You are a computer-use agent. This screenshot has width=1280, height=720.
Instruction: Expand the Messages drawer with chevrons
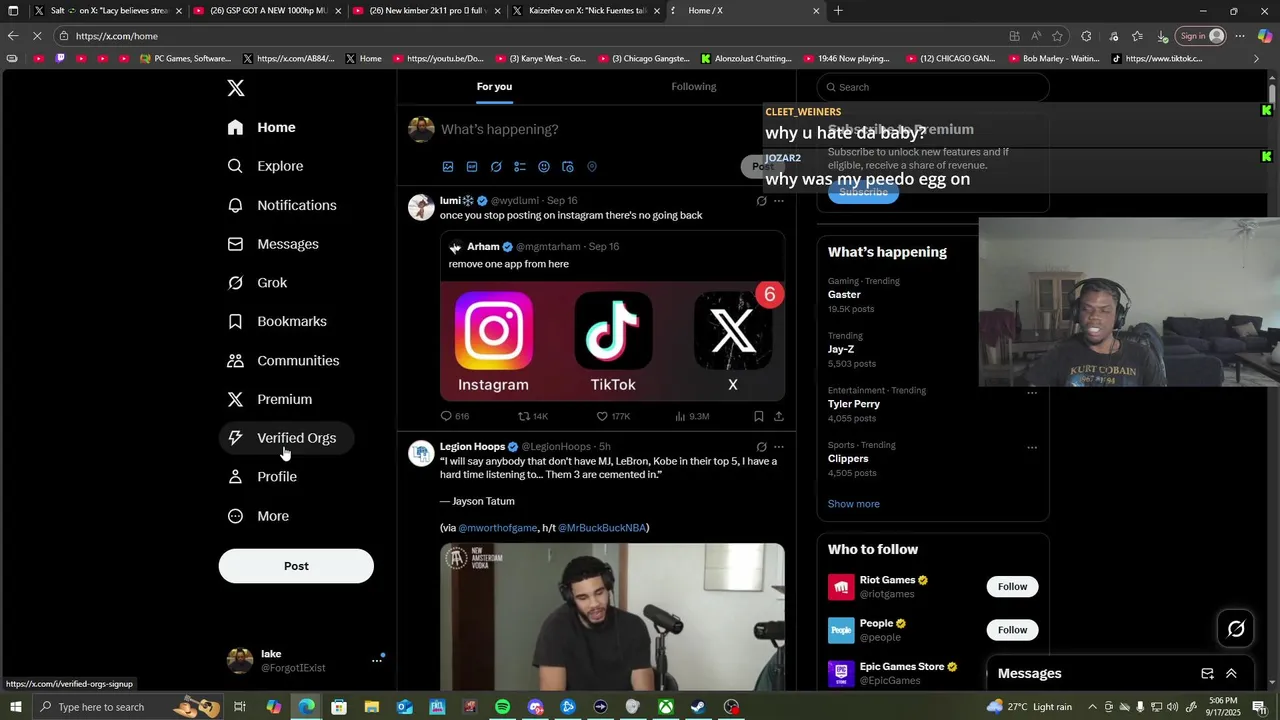click(1231, 674)
